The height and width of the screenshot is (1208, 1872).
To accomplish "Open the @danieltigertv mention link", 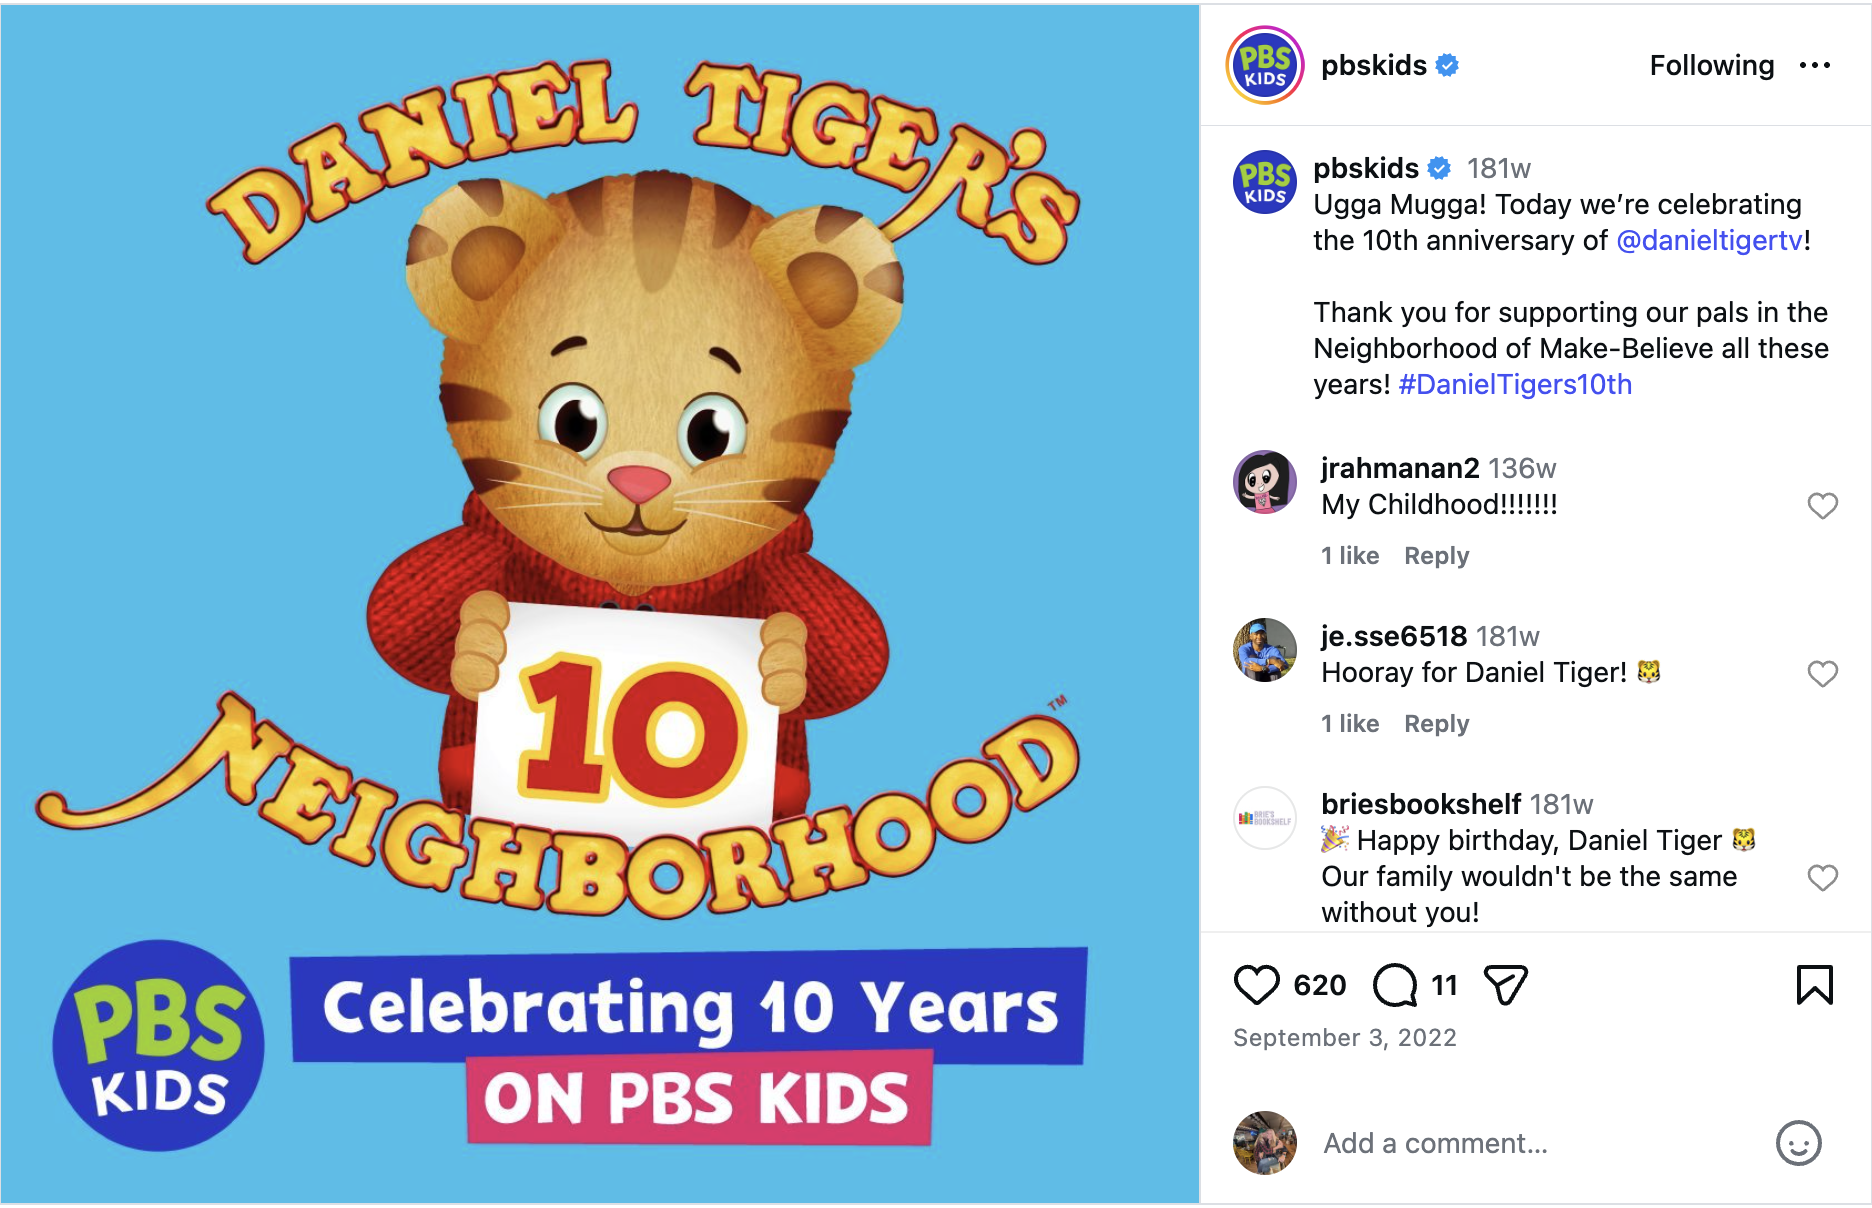I will (1710, 241).
